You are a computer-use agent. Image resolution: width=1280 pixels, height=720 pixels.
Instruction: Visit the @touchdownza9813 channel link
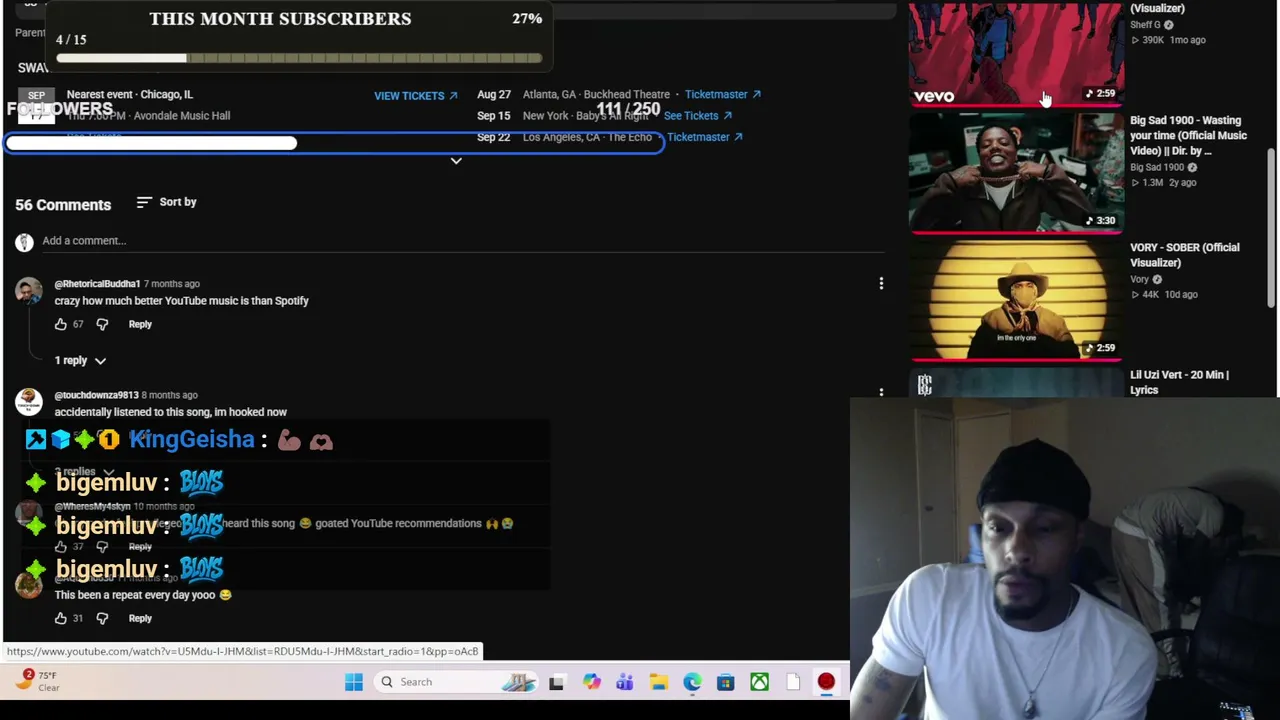tap(96, 395)
